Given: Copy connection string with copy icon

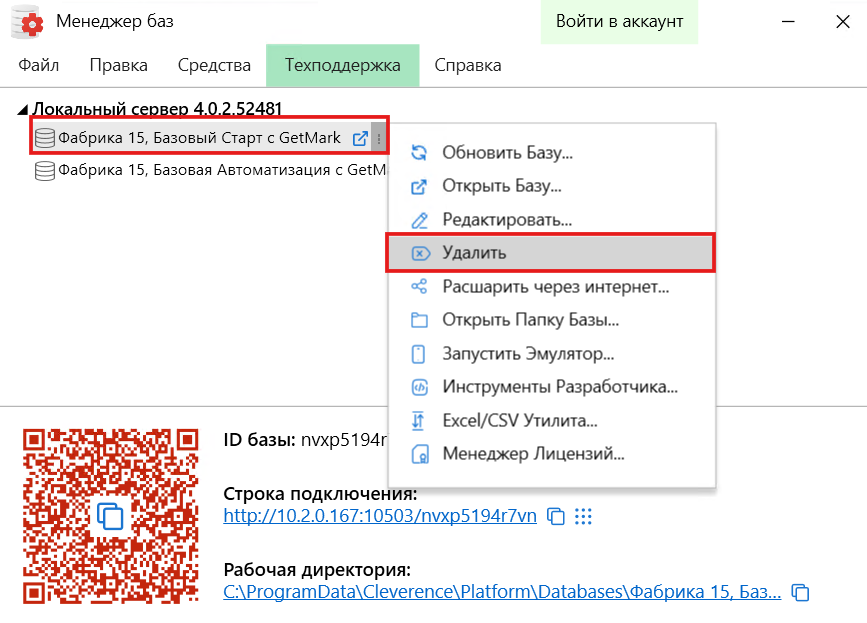Looking at the screenshot, I should coord(556,516).
